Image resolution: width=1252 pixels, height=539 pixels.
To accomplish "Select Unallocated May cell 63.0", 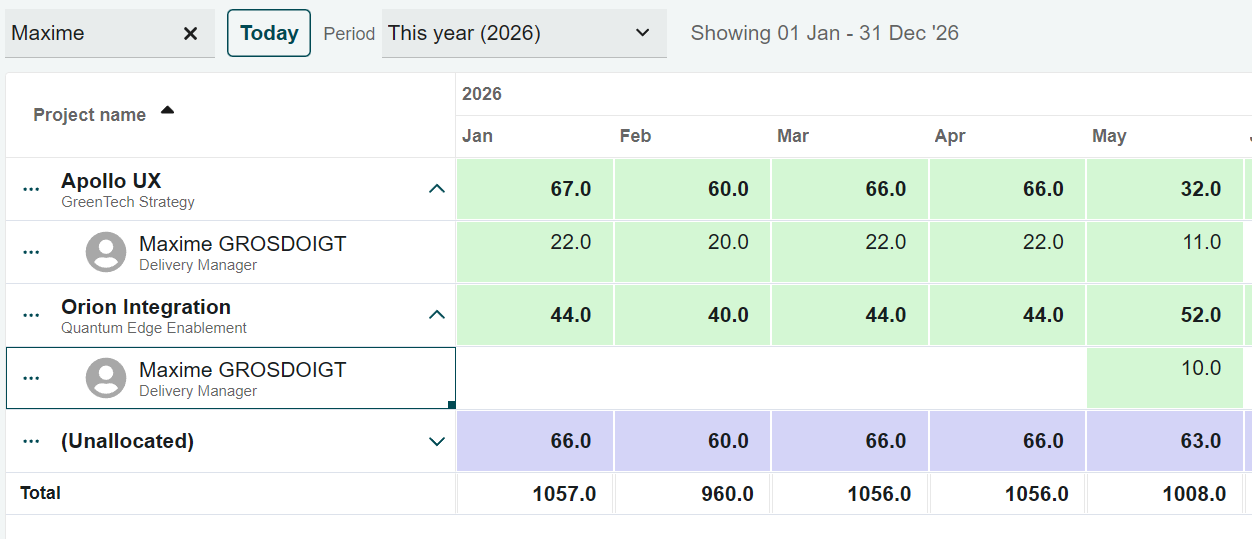I will 1165,441.
